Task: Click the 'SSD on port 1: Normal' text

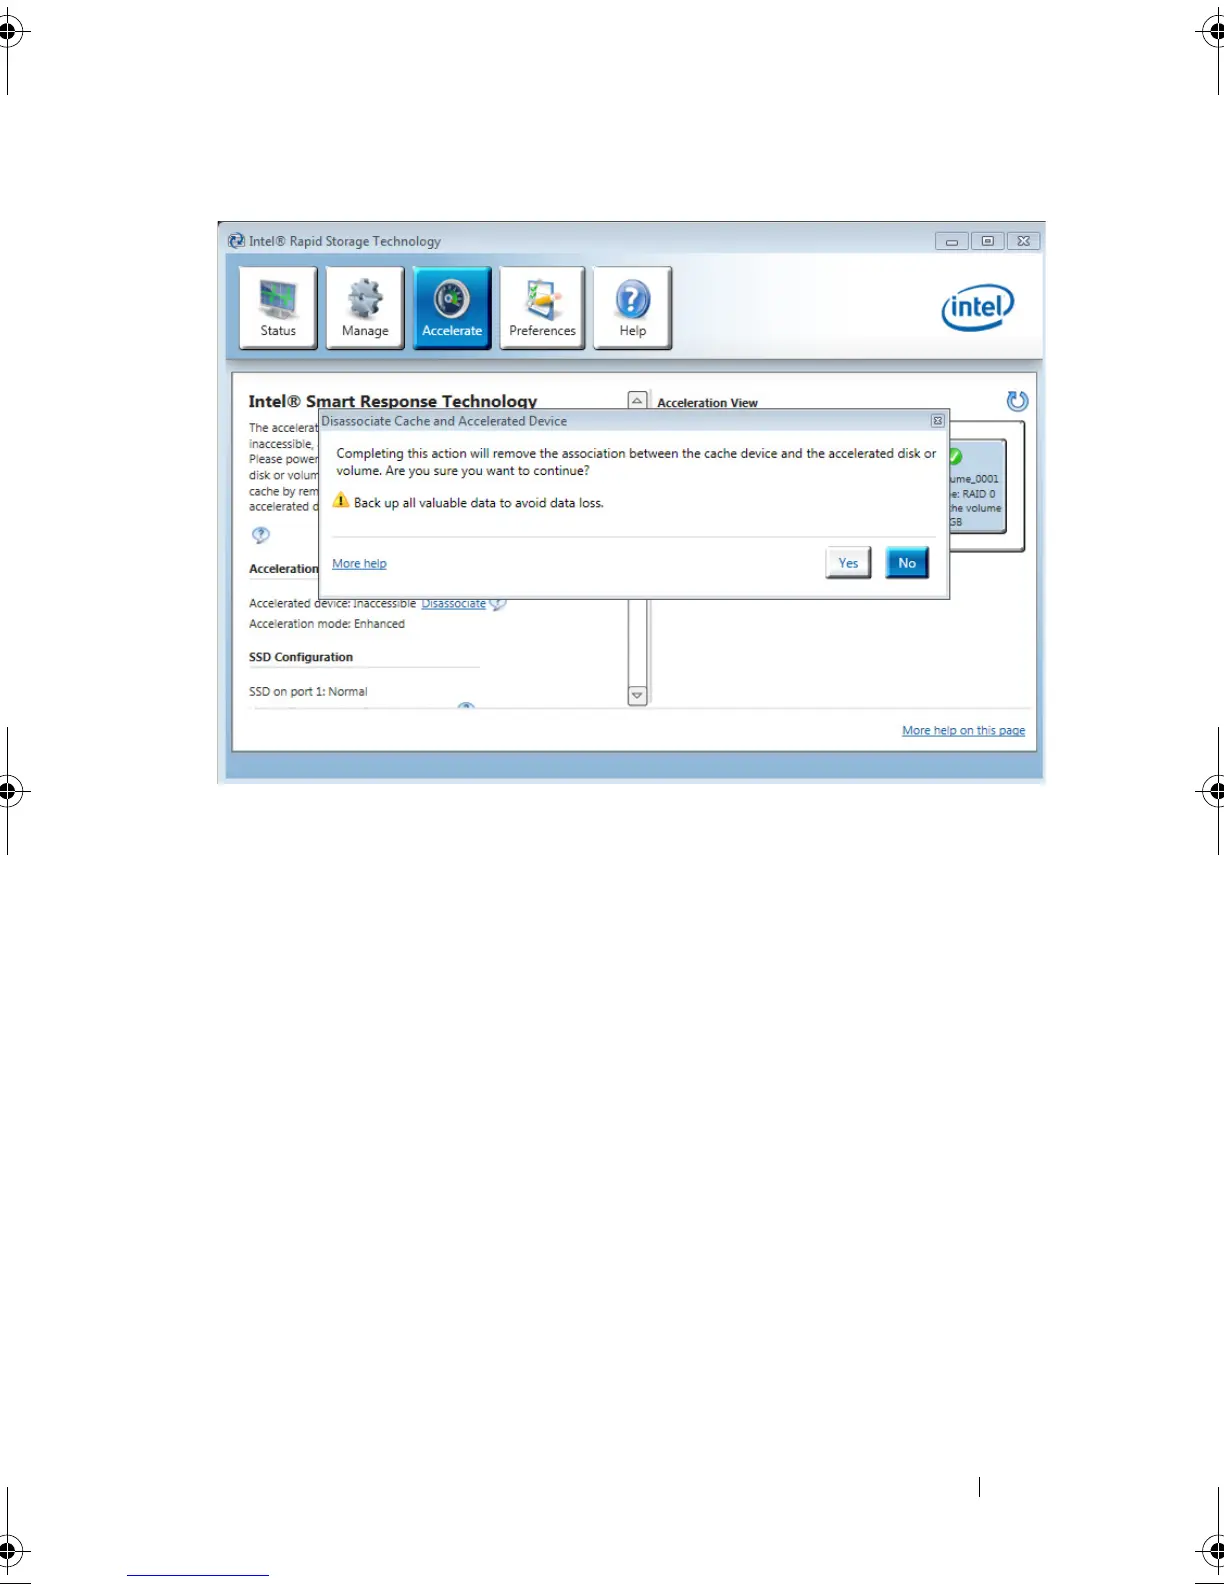Action: (x=308, y=692)
